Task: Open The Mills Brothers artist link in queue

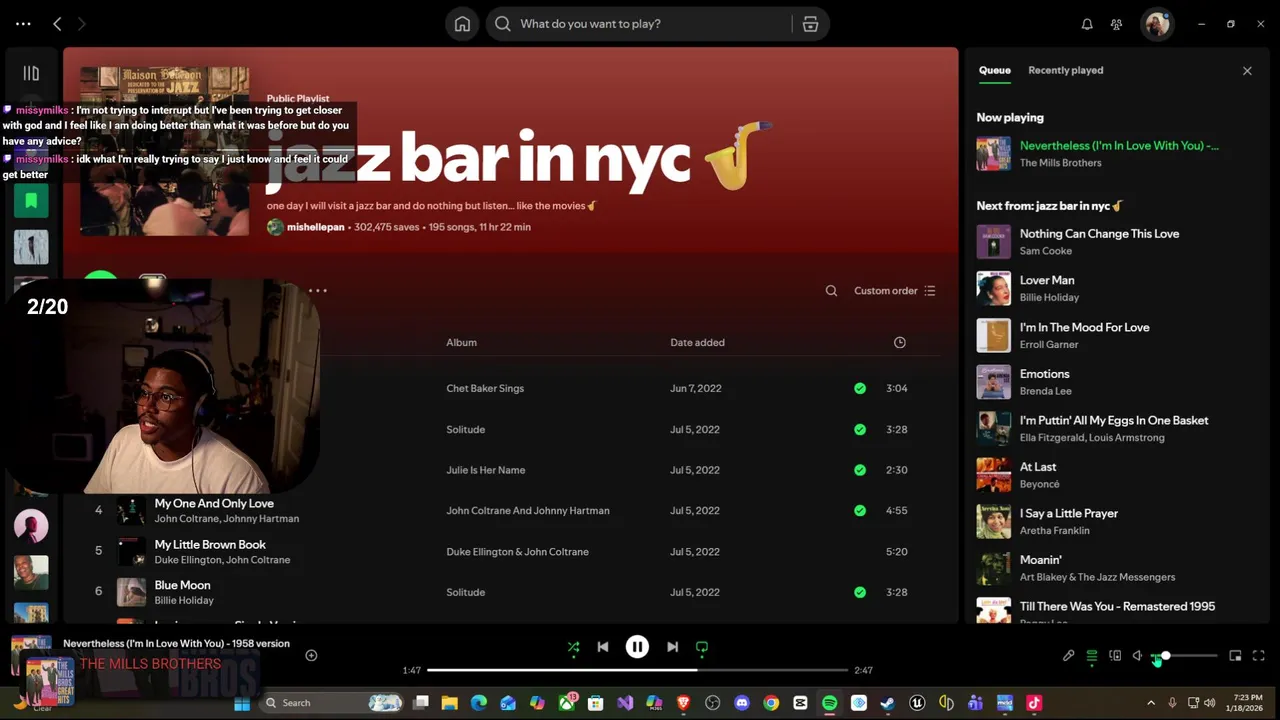Action: coord(1060,163)
